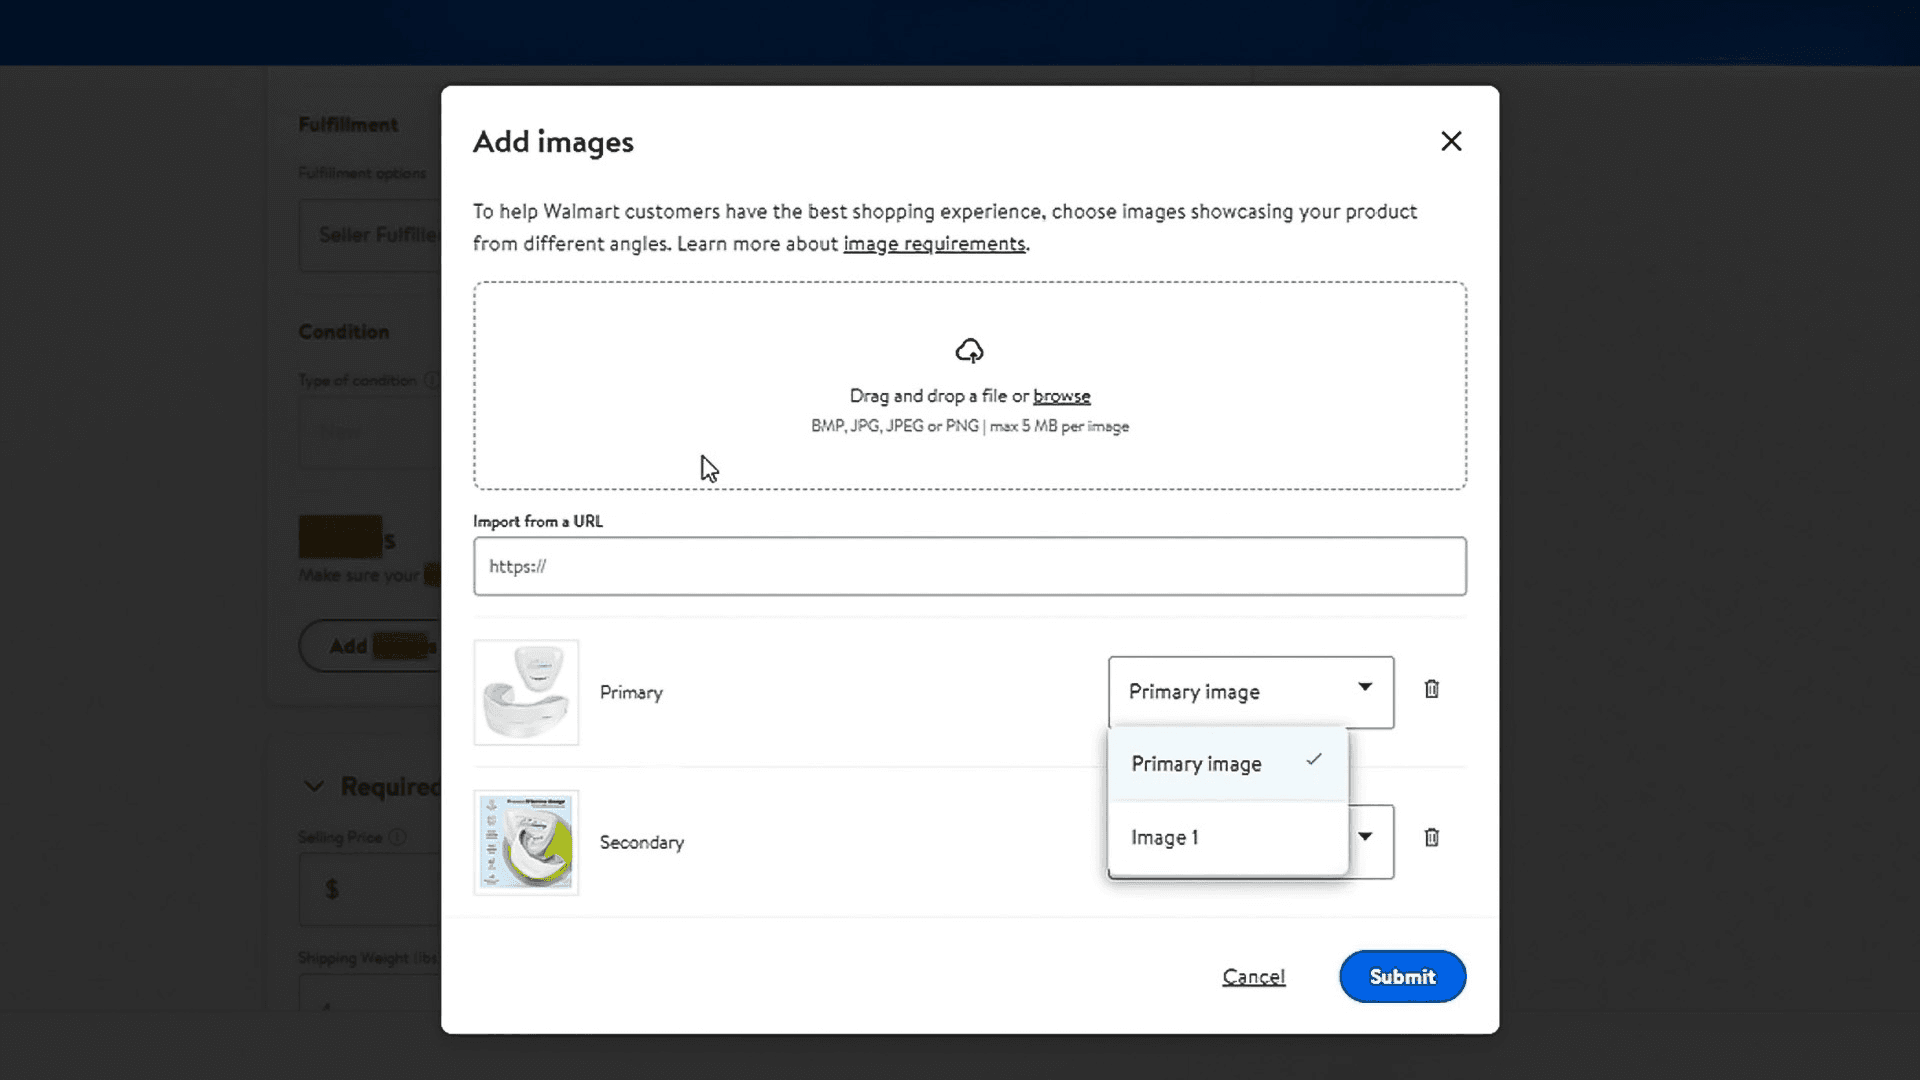1920x1080 pixels.
Task: Click the checkmark beside Primary image option
Action: click(x=1314, y=760)
